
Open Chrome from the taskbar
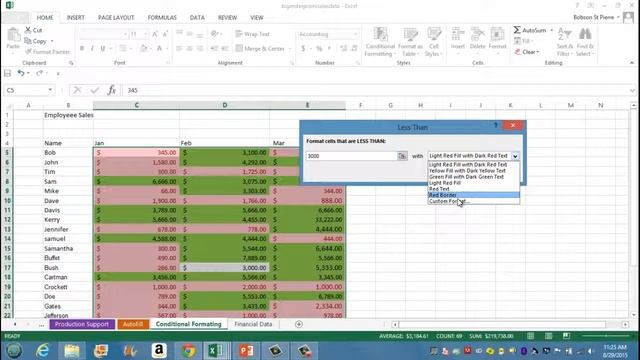[188, 351]
